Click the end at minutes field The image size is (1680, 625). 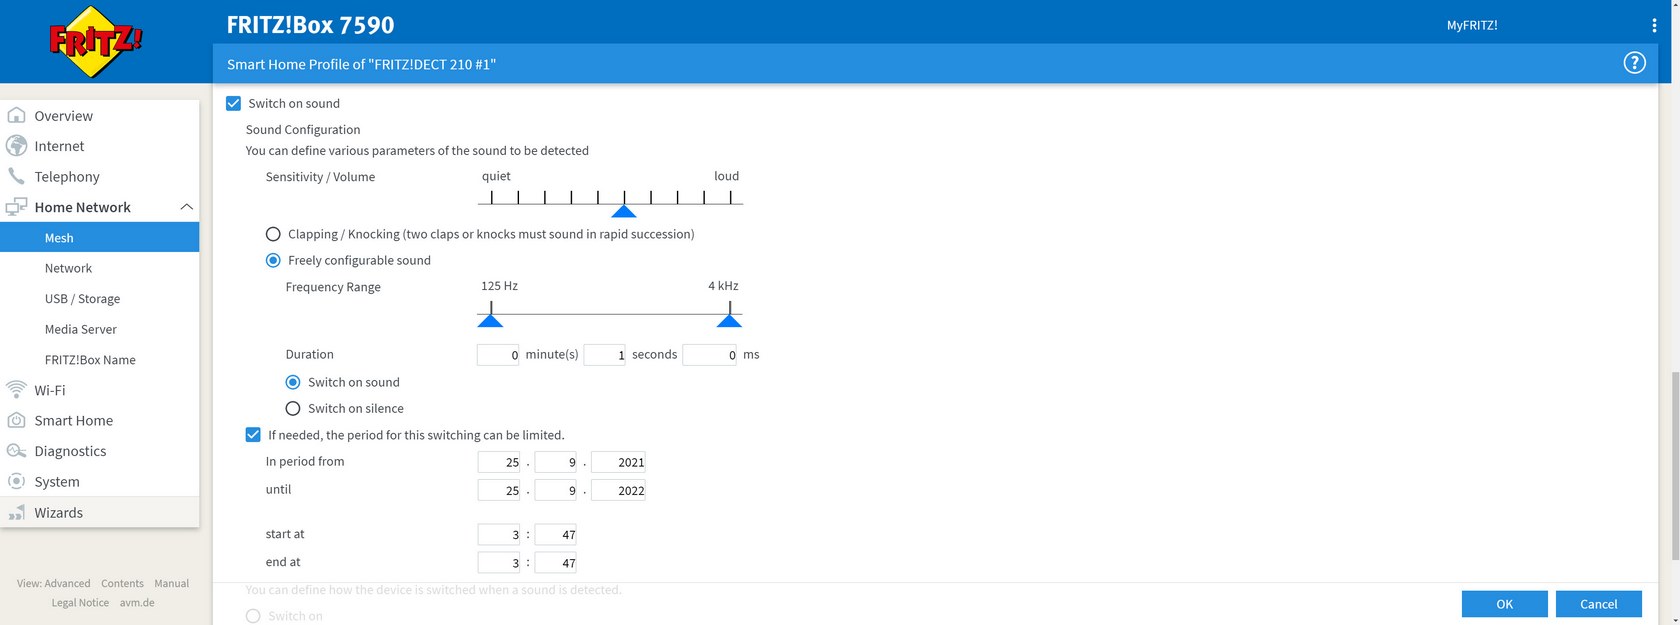(556, 562)
